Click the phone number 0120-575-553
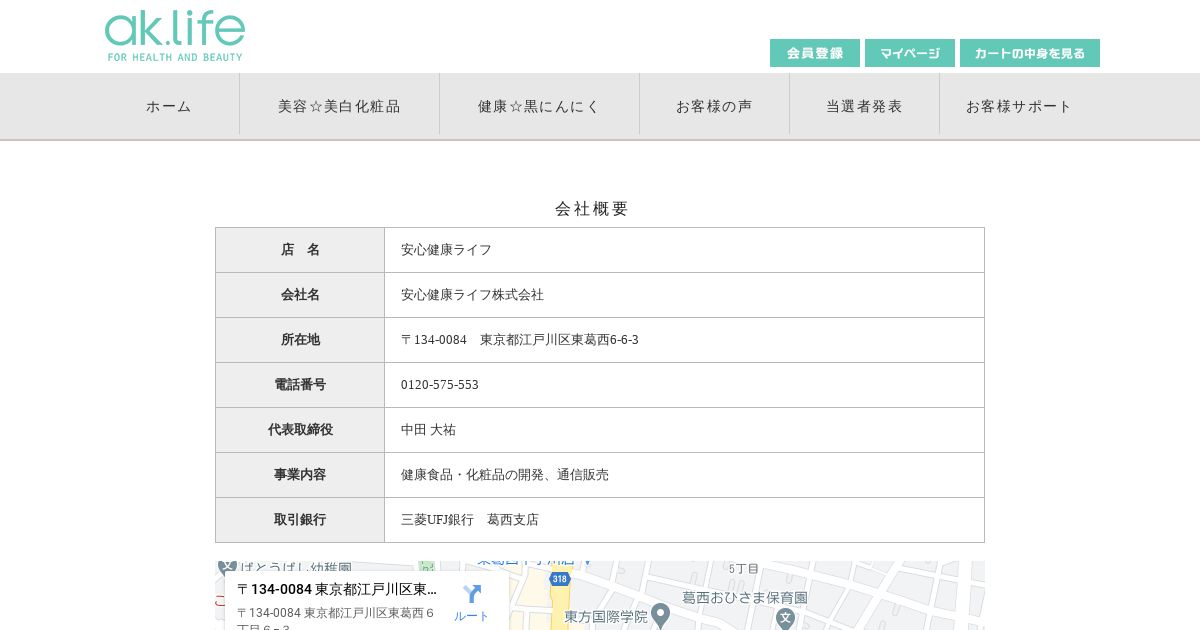 (x=439, y=385)
